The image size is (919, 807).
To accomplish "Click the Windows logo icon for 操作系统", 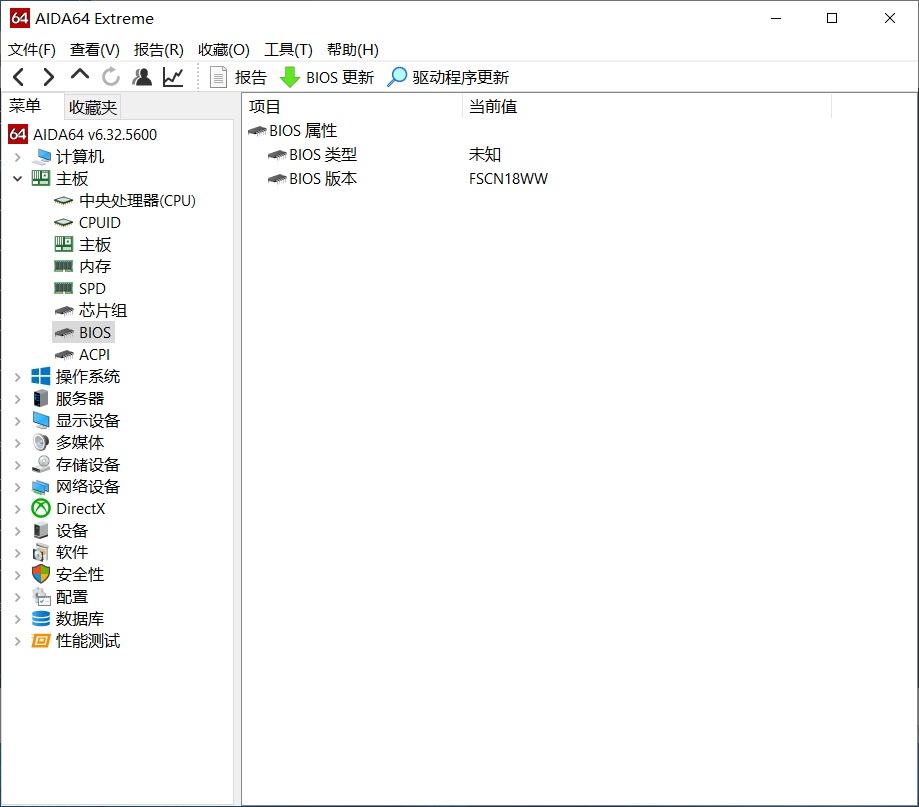I will click(40, 376).
